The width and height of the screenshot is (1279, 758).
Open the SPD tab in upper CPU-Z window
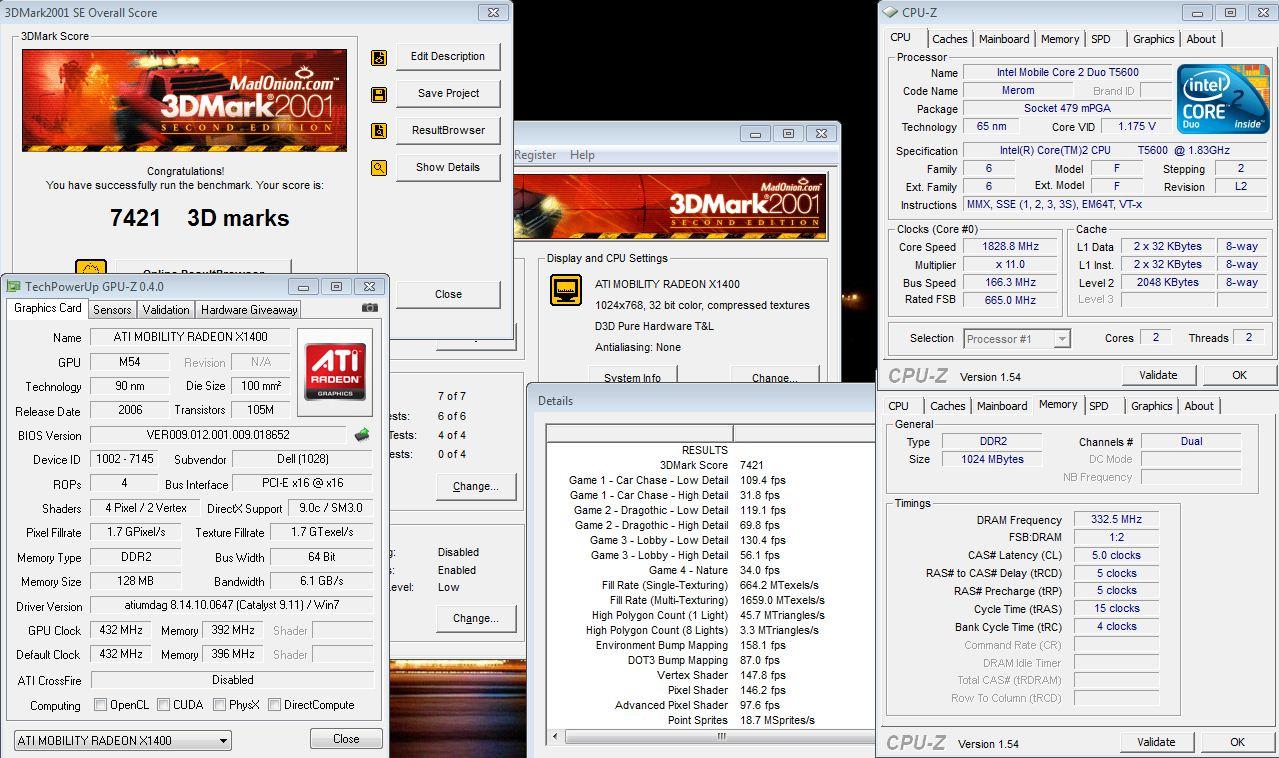[1100, 39]
